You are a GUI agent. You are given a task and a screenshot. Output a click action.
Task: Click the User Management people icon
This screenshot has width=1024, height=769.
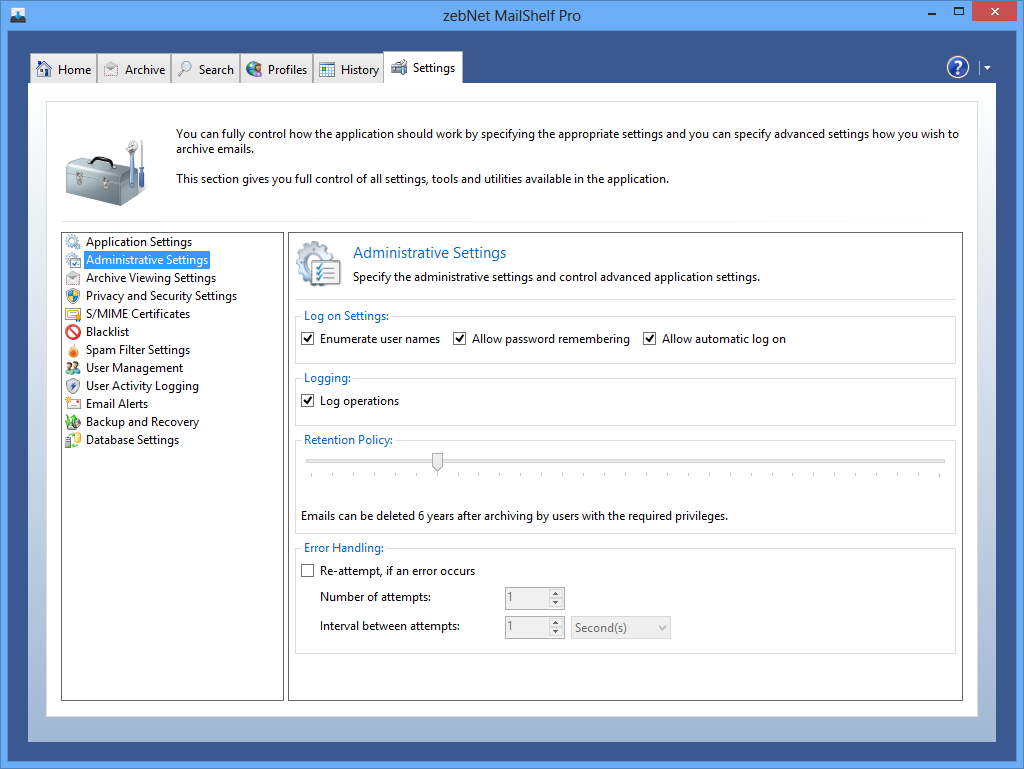73,368
